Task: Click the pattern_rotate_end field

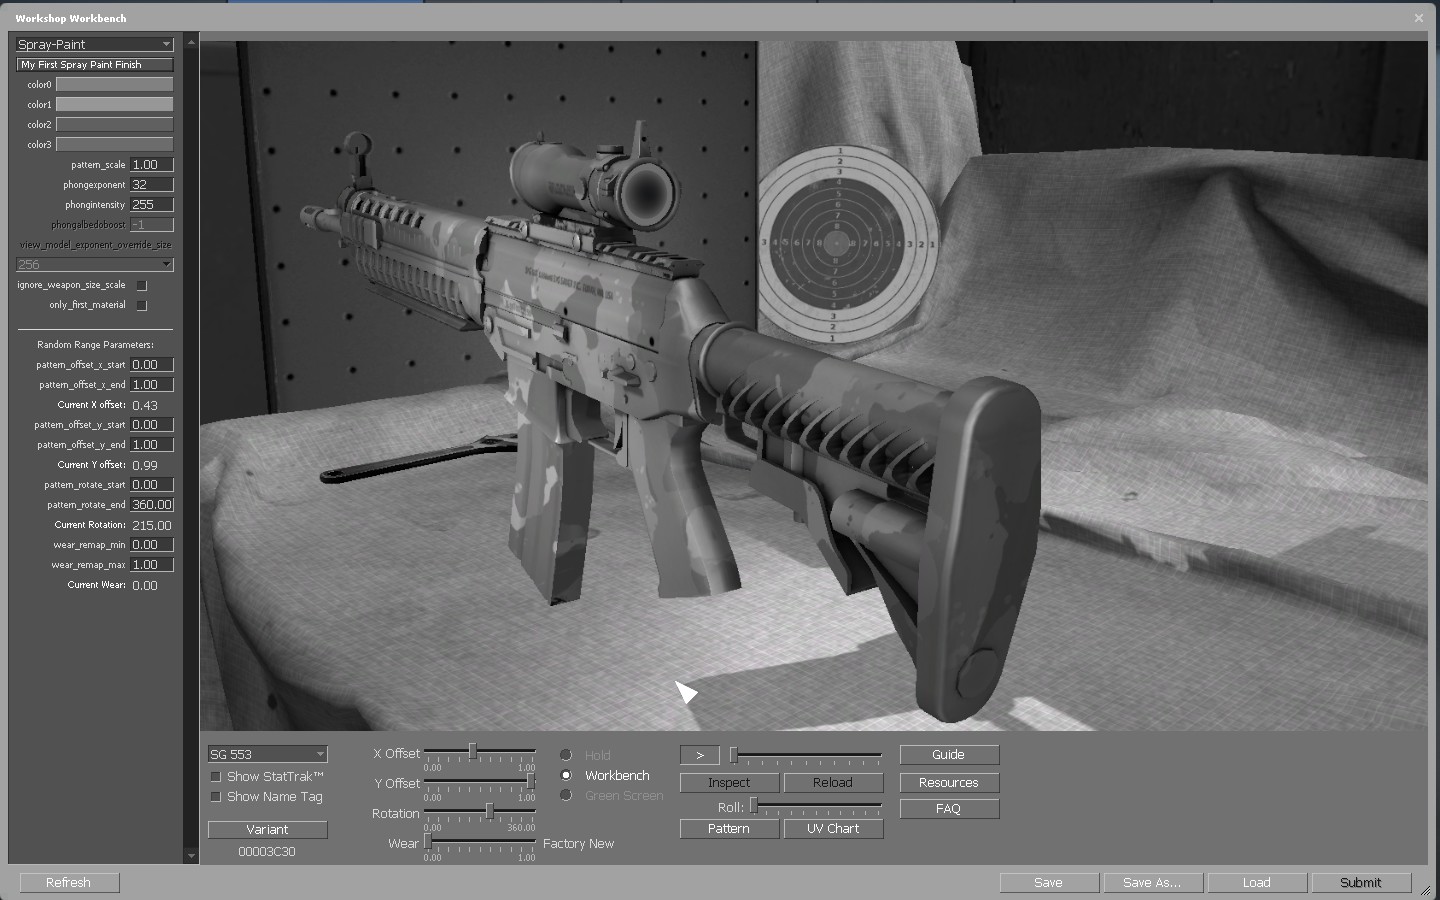Action: (x=152, y=505)
